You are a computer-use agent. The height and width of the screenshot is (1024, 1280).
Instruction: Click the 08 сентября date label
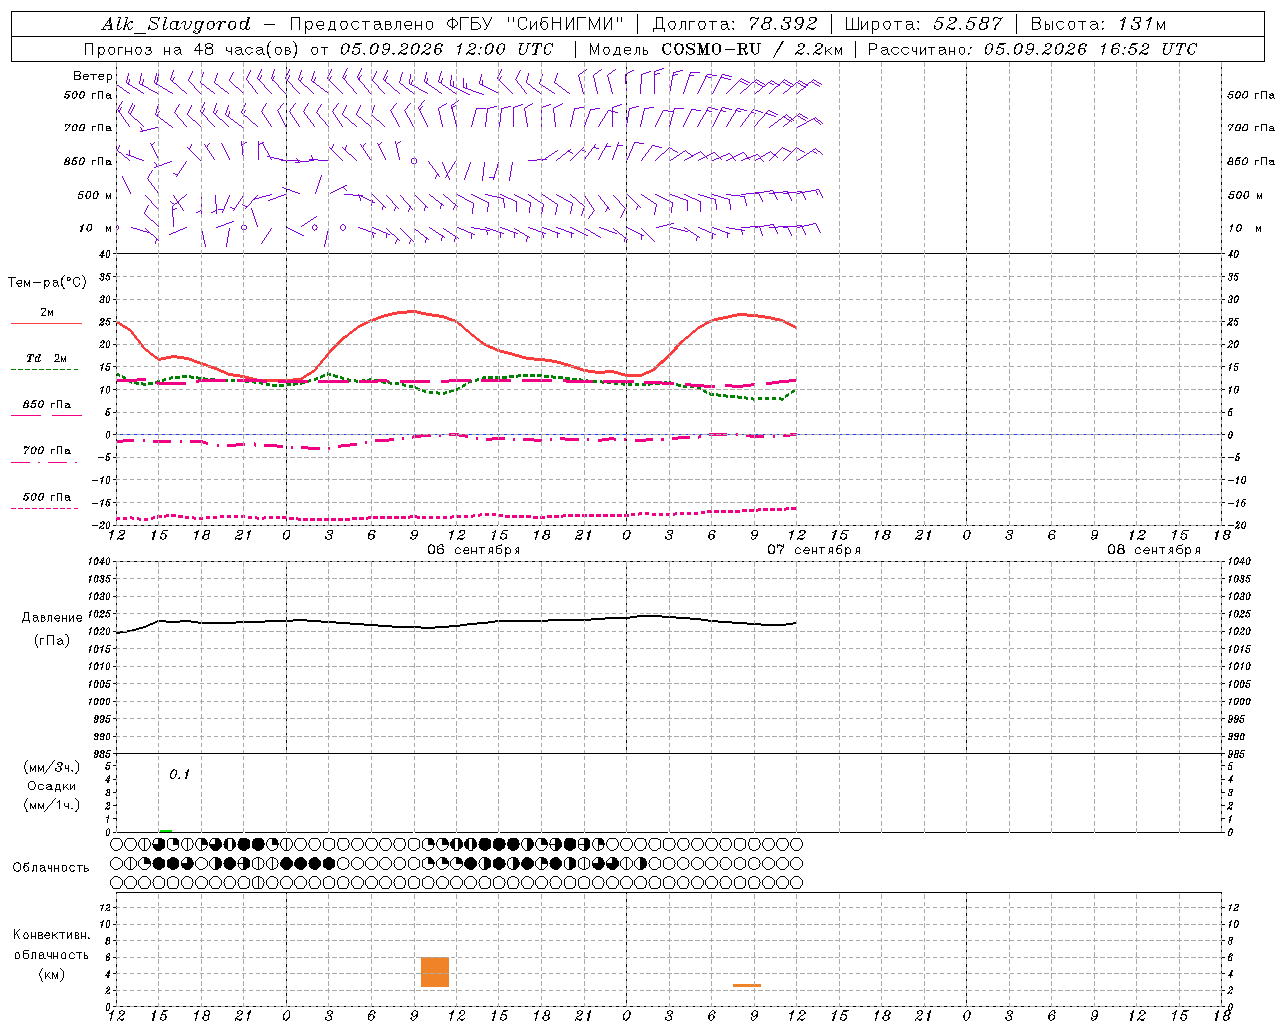pos(1154,550)
